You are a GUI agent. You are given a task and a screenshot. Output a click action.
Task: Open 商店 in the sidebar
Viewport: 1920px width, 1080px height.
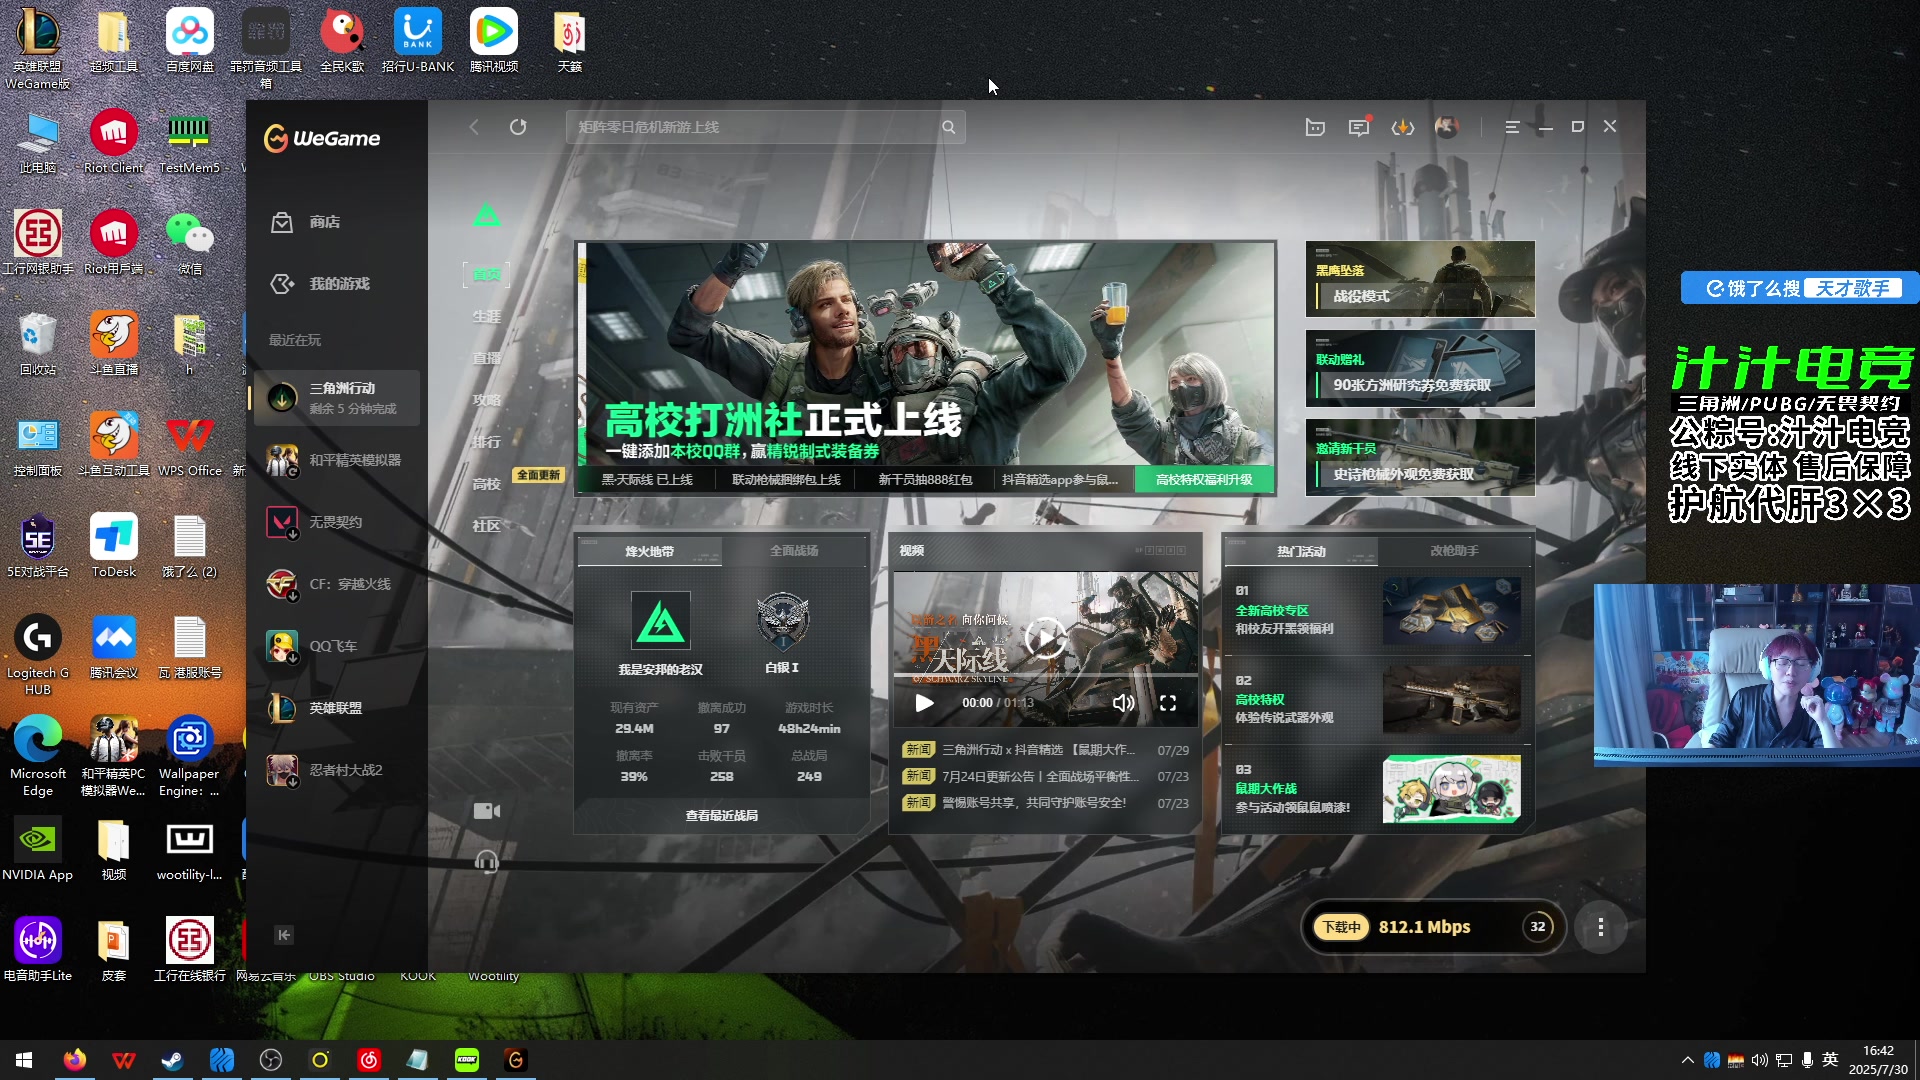tap(324, 222)
